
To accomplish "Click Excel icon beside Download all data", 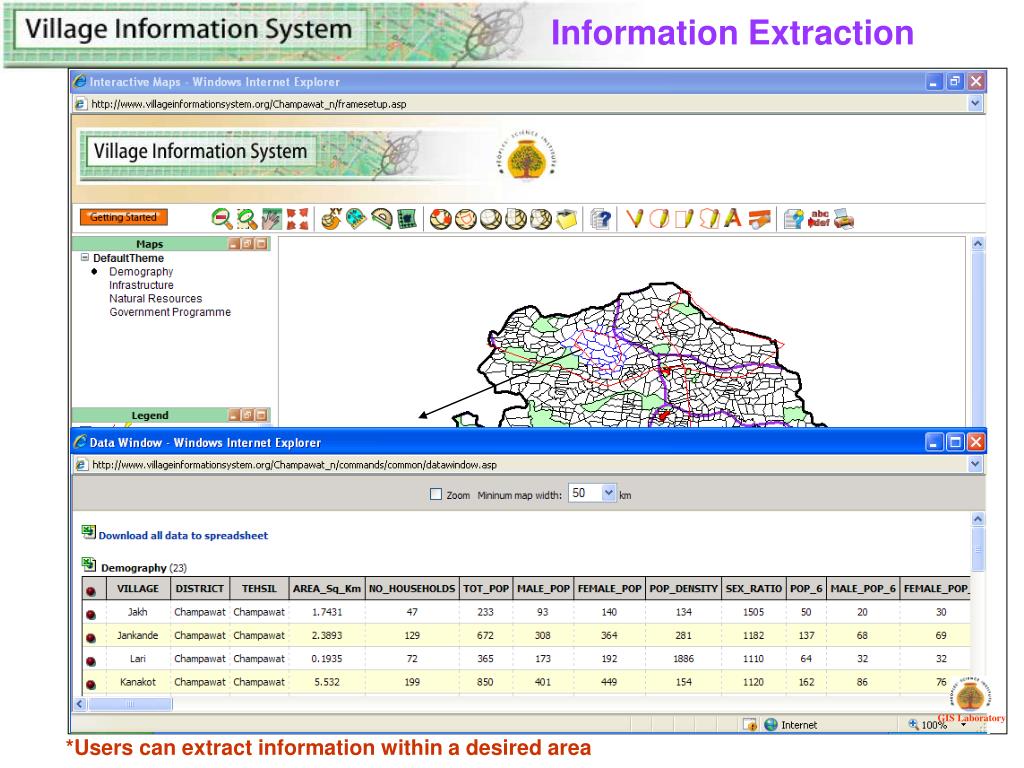I will 88,532.
